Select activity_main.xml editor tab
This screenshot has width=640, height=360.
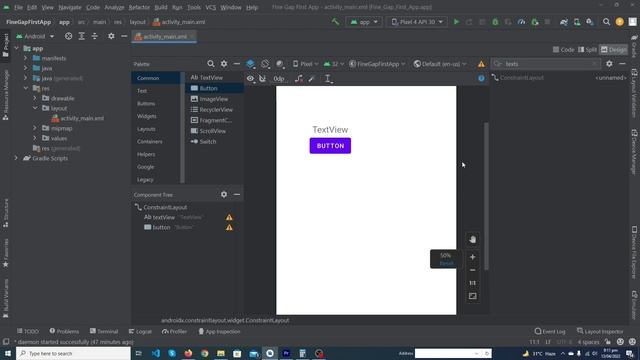click(x=164, y=36)
